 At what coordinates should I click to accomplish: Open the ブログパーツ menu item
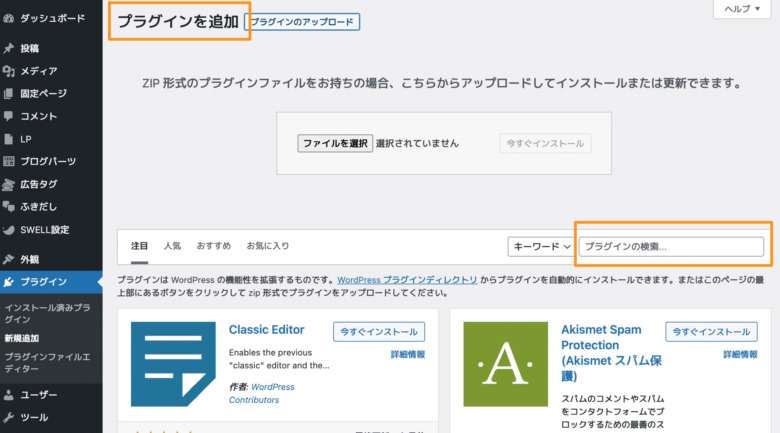(48, 161)
